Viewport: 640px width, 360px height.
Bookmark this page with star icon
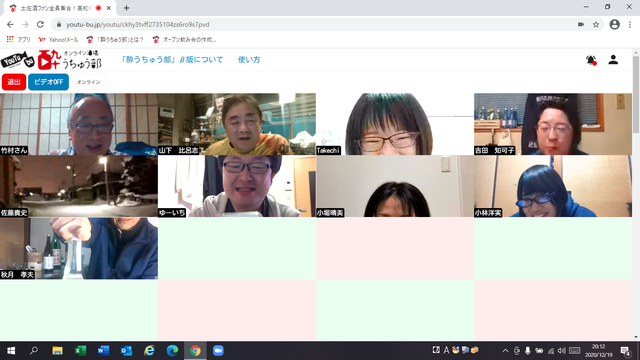pos(596,24)
